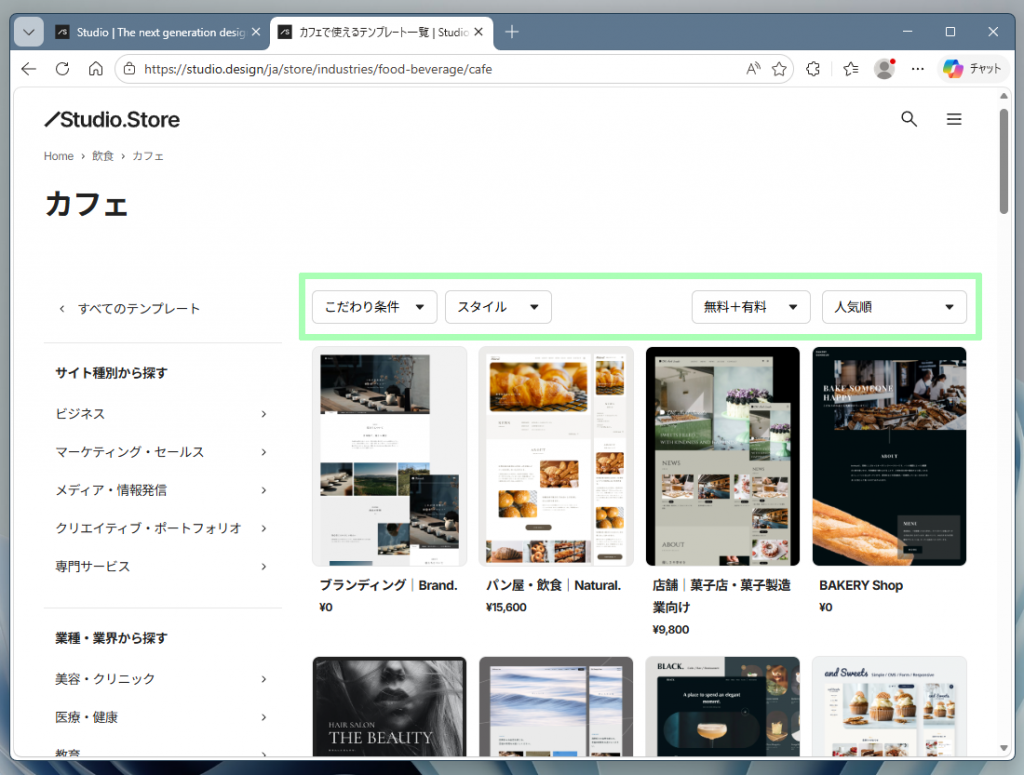Image resolution: width=1024 pixels, height=775 pixels.
Task: Close the カフェ templates tab
Action: pyautogui.click(x=478, y=32)
